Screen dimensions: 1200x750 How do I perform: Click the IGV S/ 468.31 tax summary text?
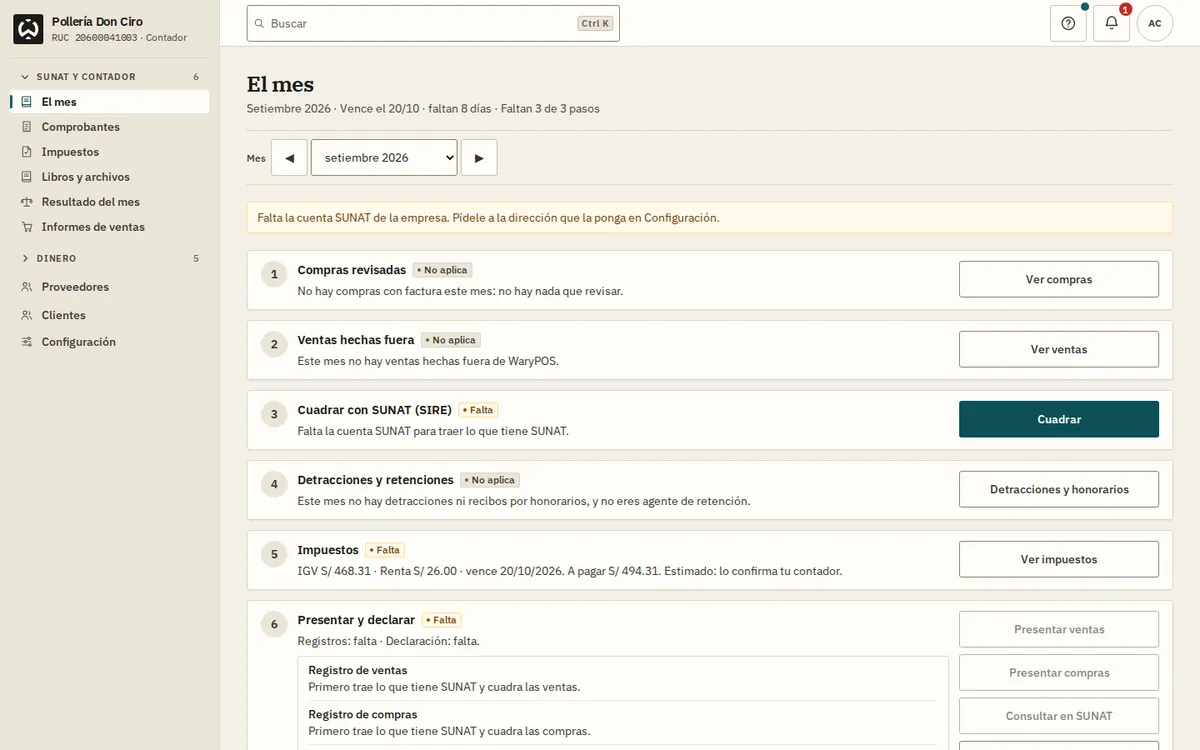569,571
